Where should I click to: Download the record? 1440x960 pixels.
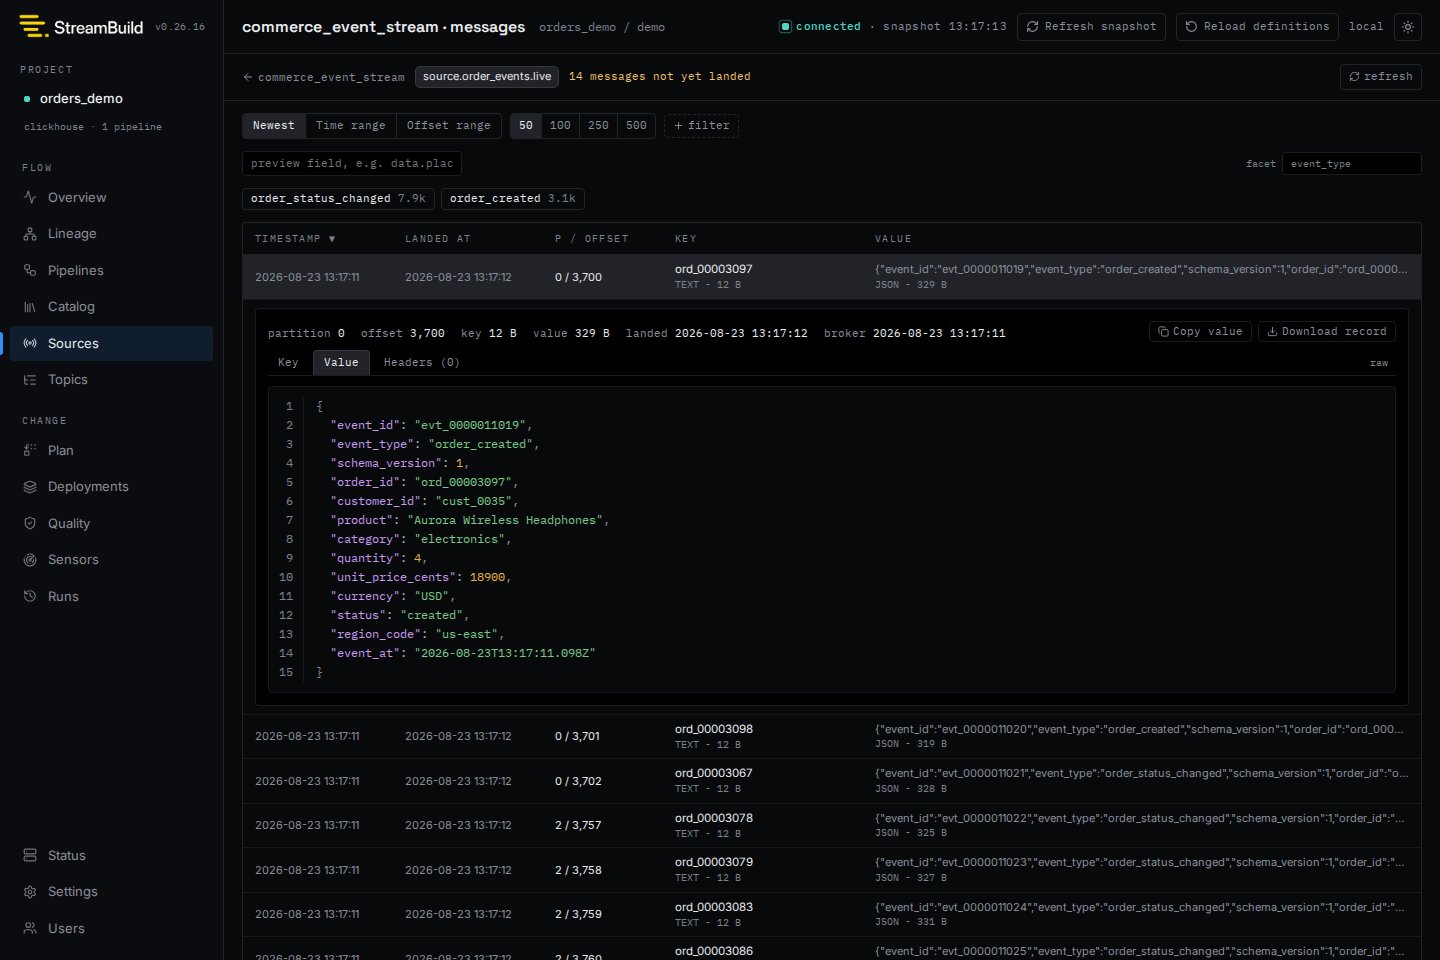1326,331
